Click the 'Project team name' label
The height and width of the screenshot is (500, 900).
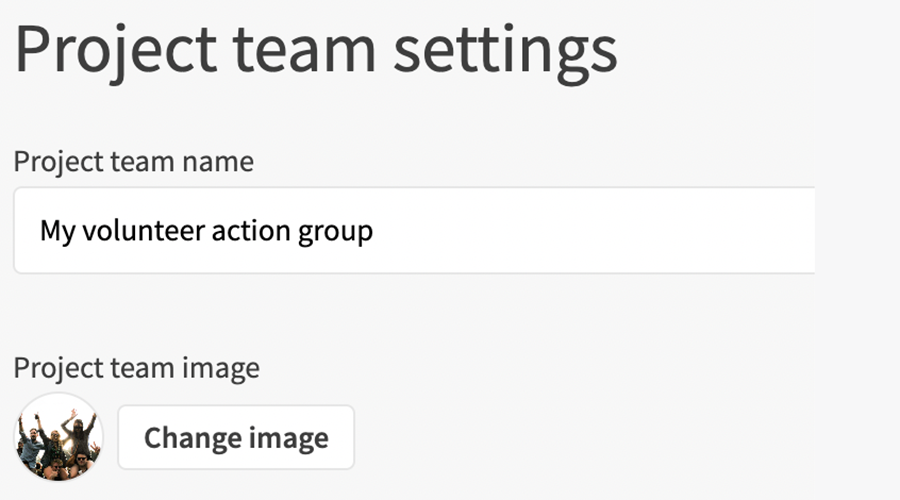[133, 161]
